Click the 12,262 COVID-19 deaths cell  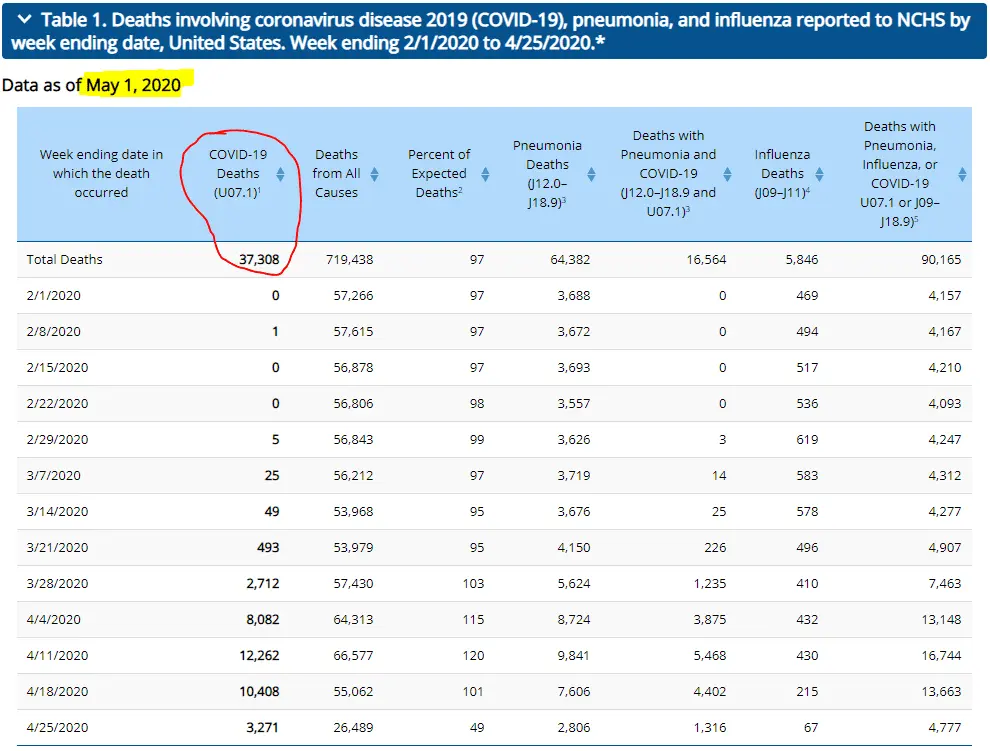[x=258, y=656]
